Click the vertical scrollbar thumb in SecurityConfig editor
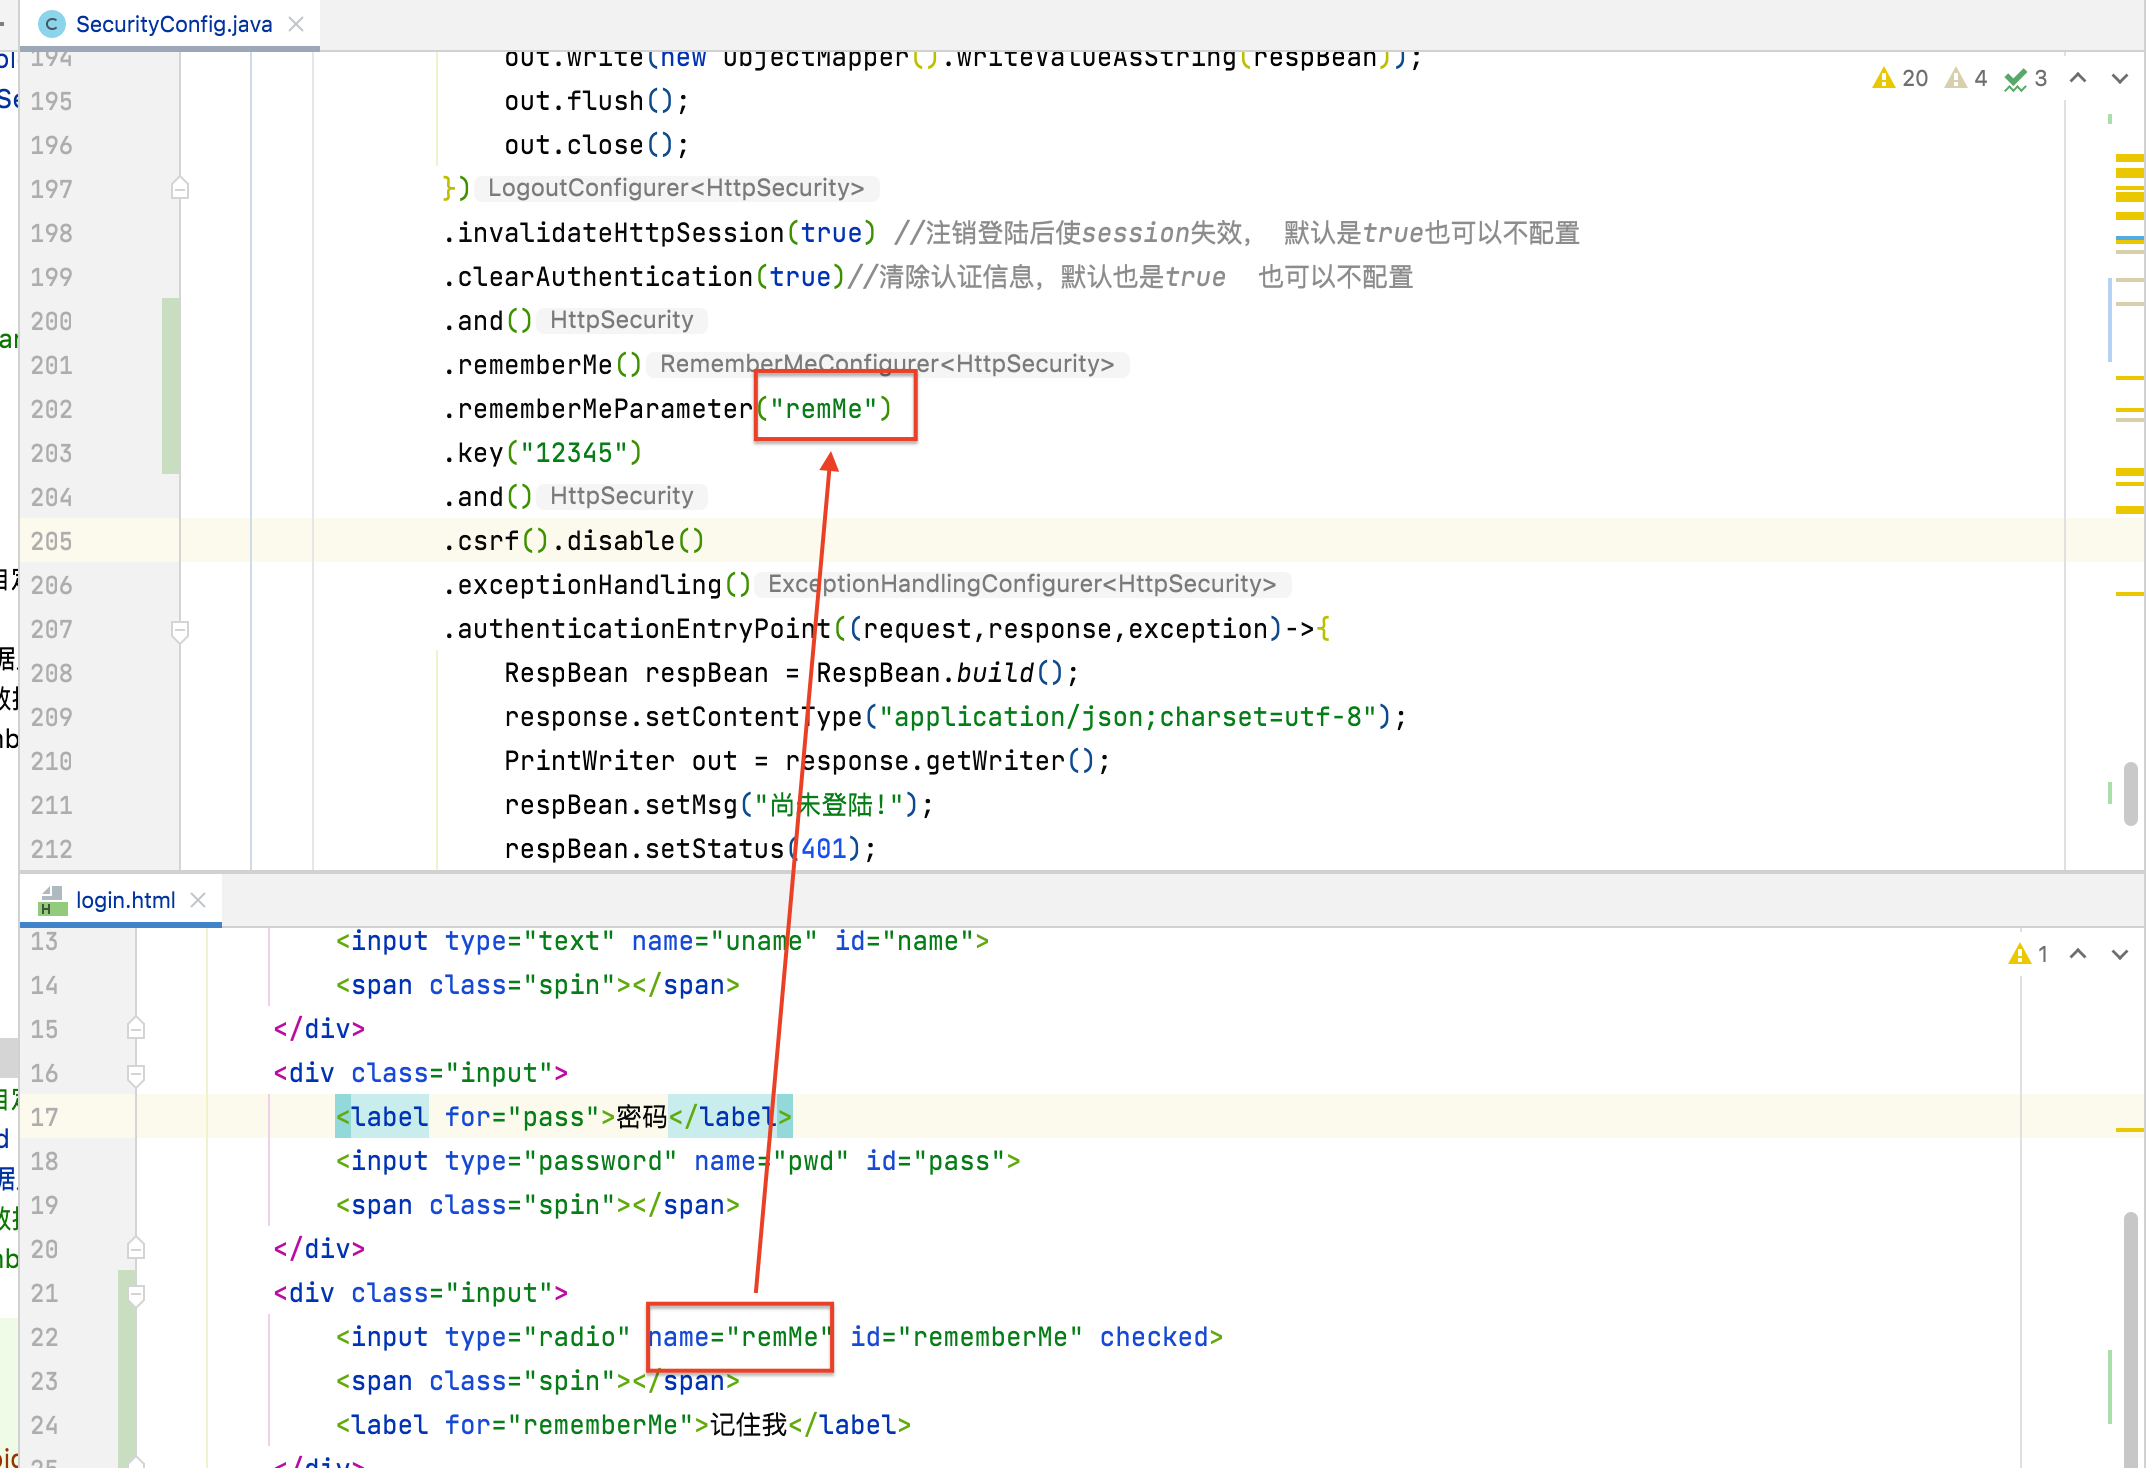 pos(2130,793)
